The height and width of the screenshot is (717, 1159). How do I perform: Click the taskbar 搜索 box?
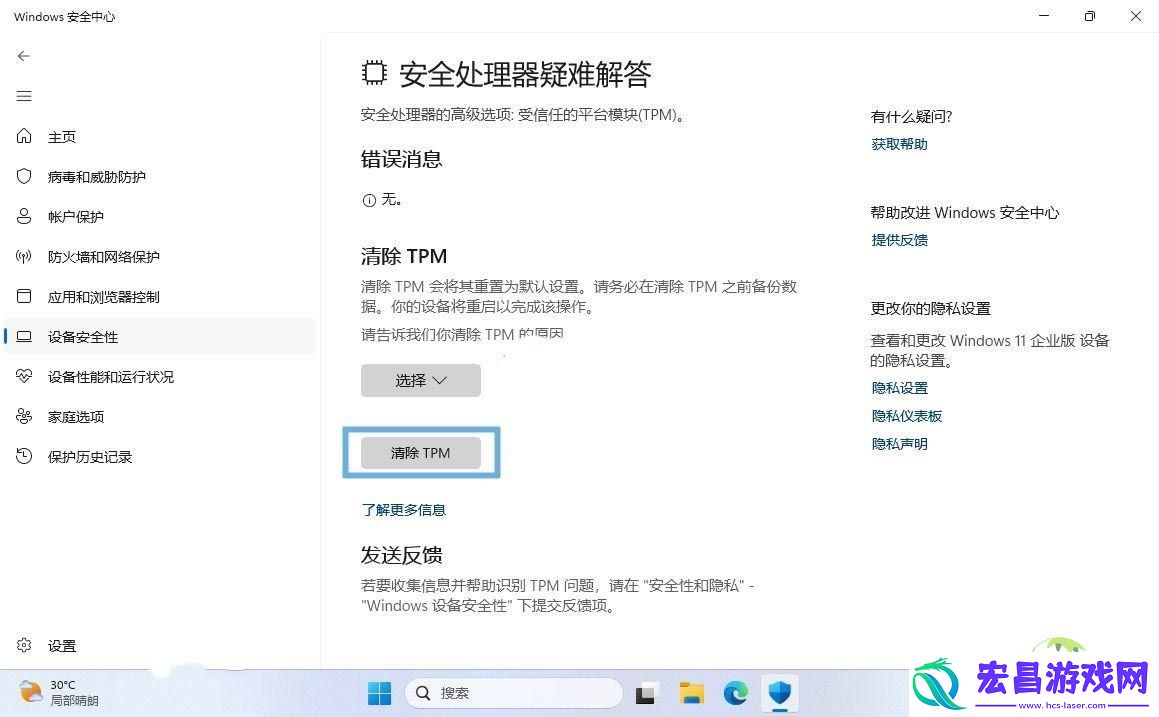pos(514,693)
